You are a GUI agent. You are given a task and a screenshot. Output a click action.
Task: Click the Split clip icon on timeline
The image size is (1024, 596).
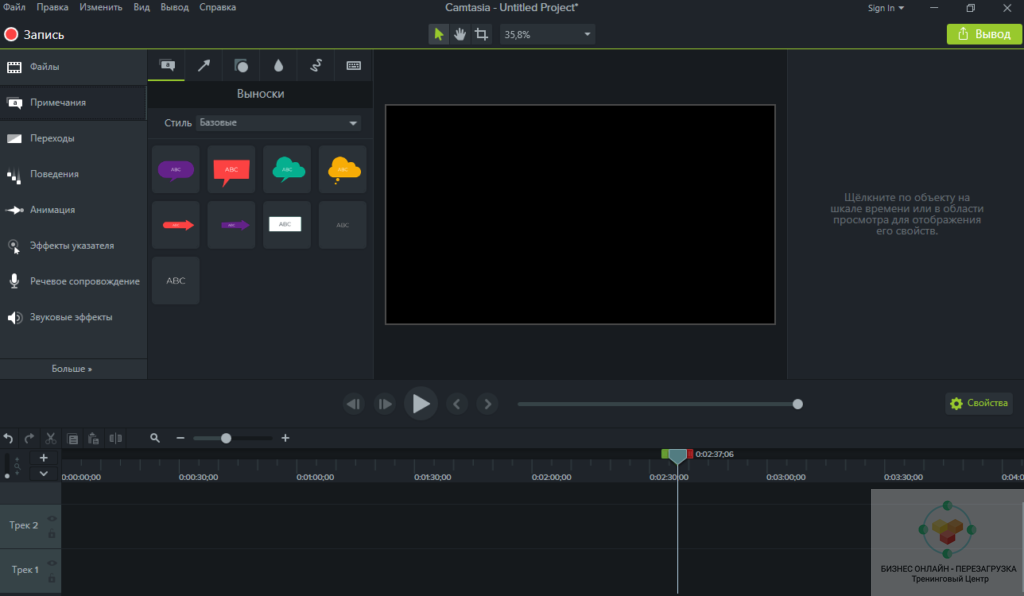point(116,438)
